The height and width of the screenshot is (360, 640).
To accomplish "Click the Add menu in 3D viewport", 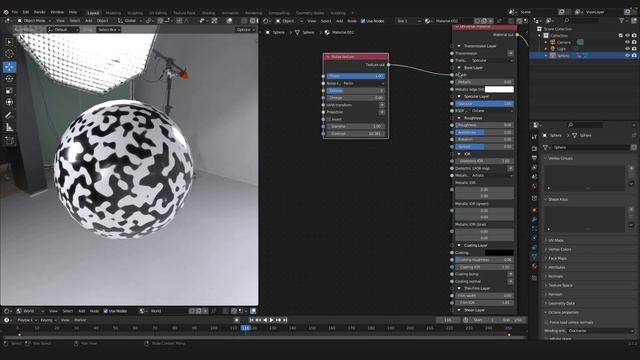I will click(89, 21).
